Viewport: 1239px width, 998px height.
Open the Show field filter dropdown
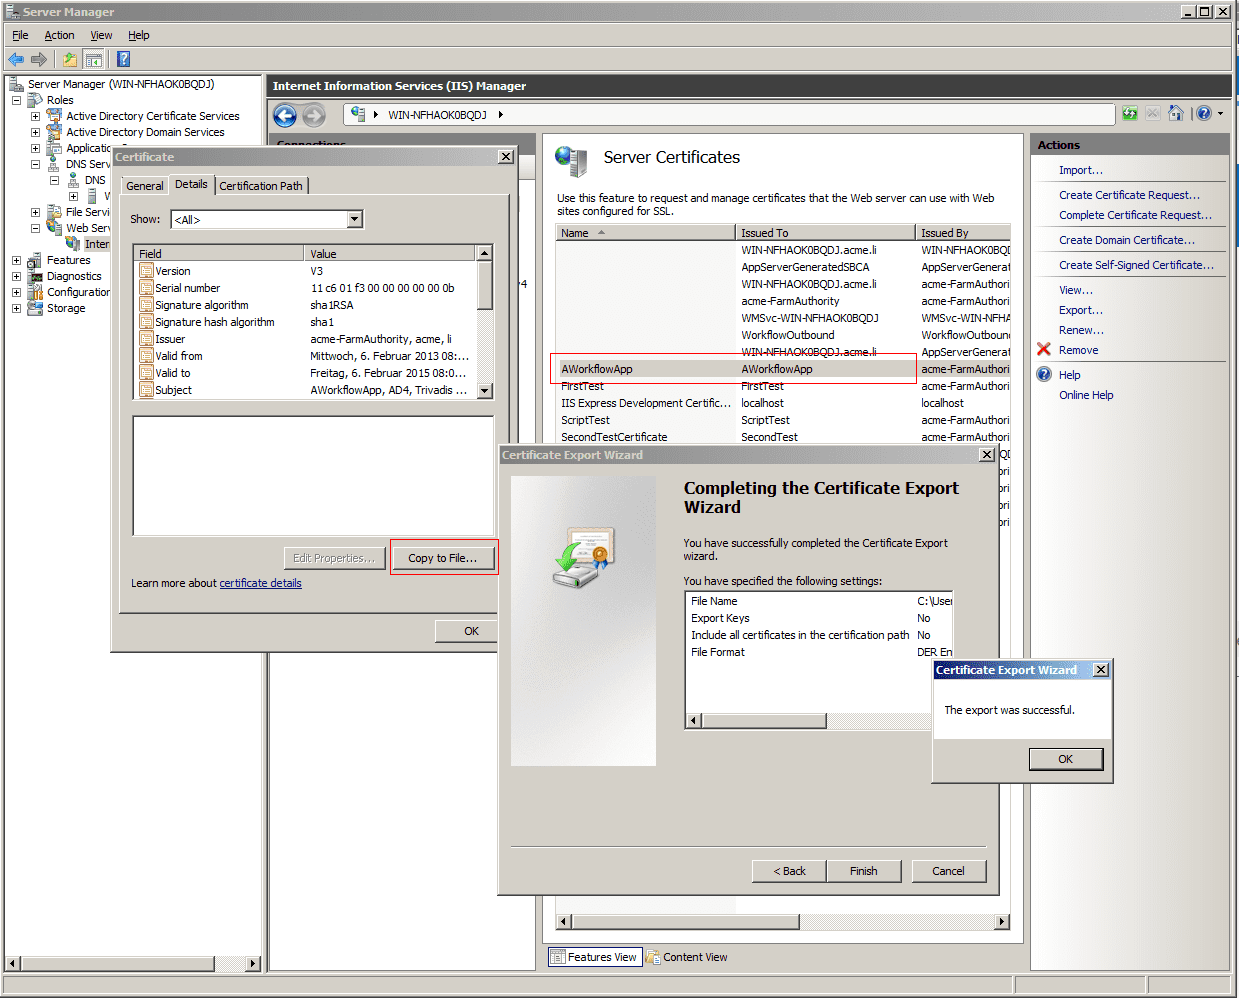click(x=354, y=219)
